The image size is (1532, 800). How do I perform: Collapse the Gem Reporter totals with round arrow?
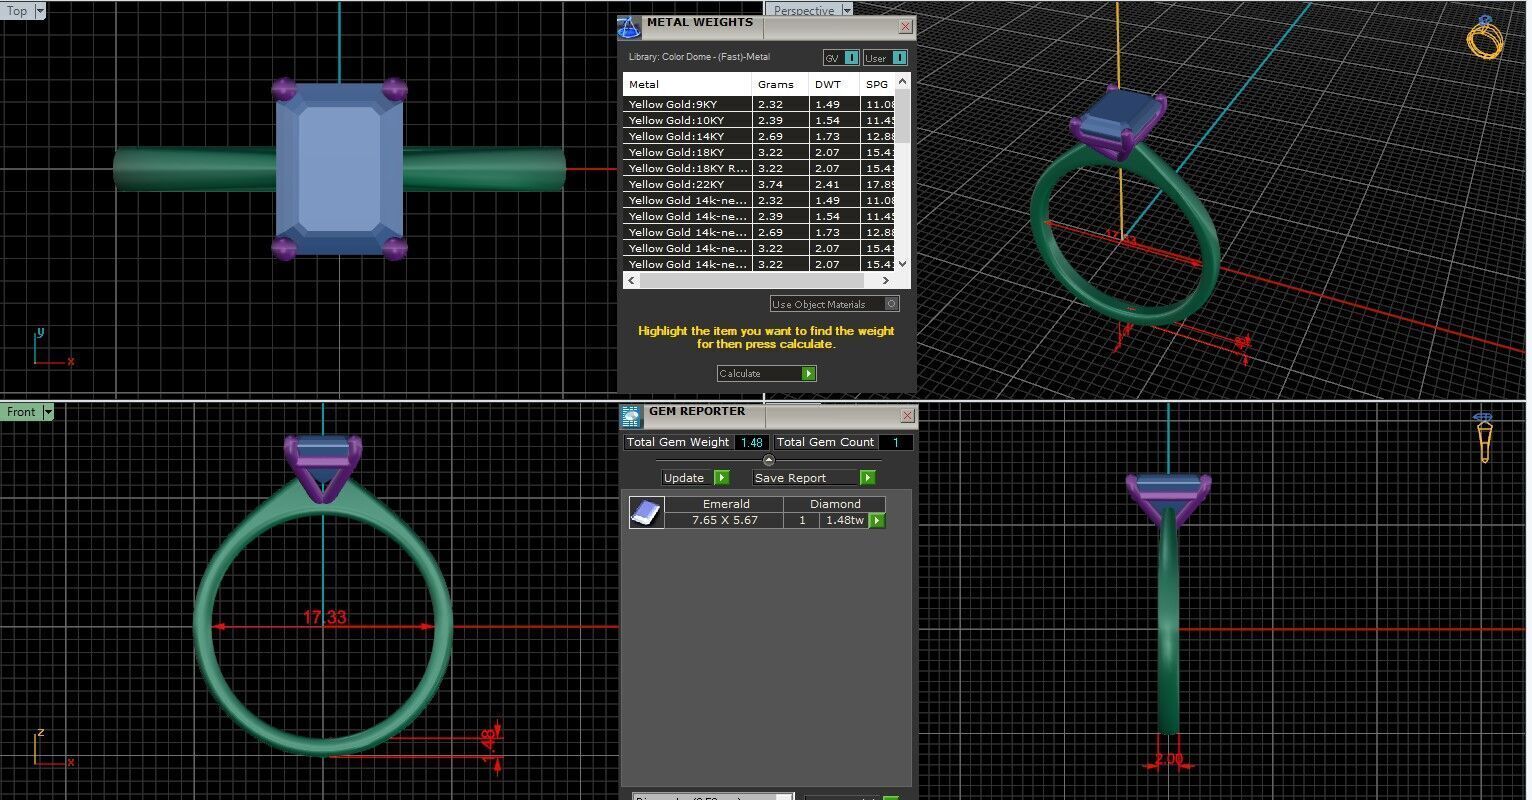[x=768, y=460]
